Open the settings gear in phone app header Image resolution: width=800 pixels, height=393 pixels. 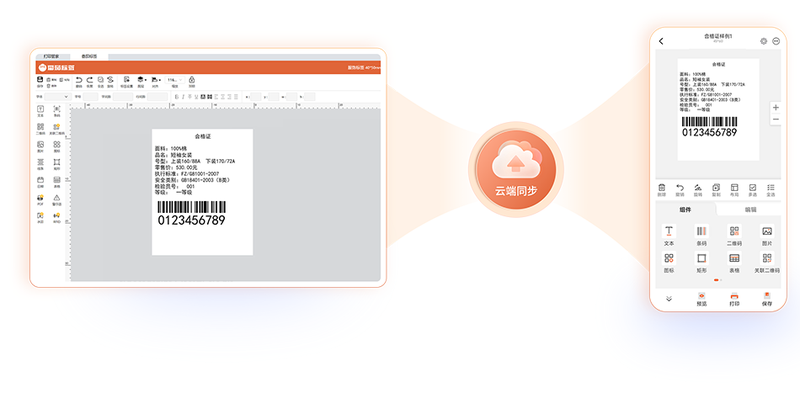pos(763,41)
